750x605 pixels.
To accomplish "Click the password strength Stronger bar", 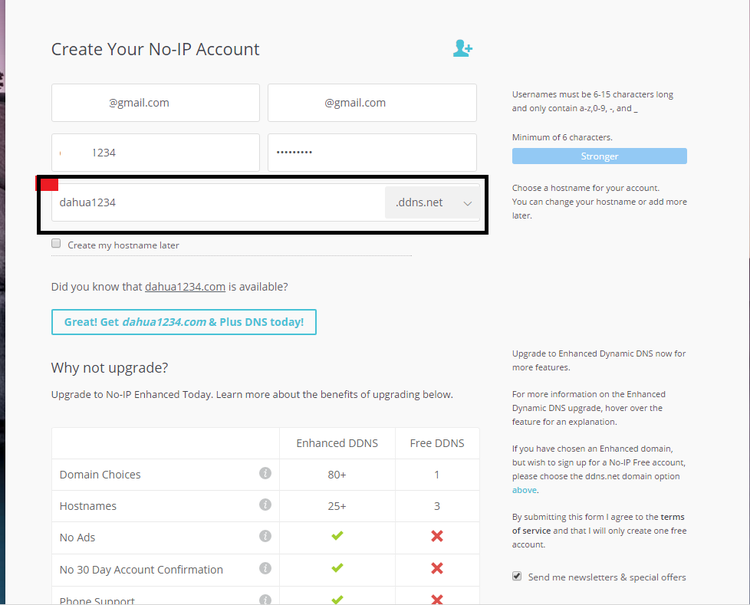I will tap(599, 156).
